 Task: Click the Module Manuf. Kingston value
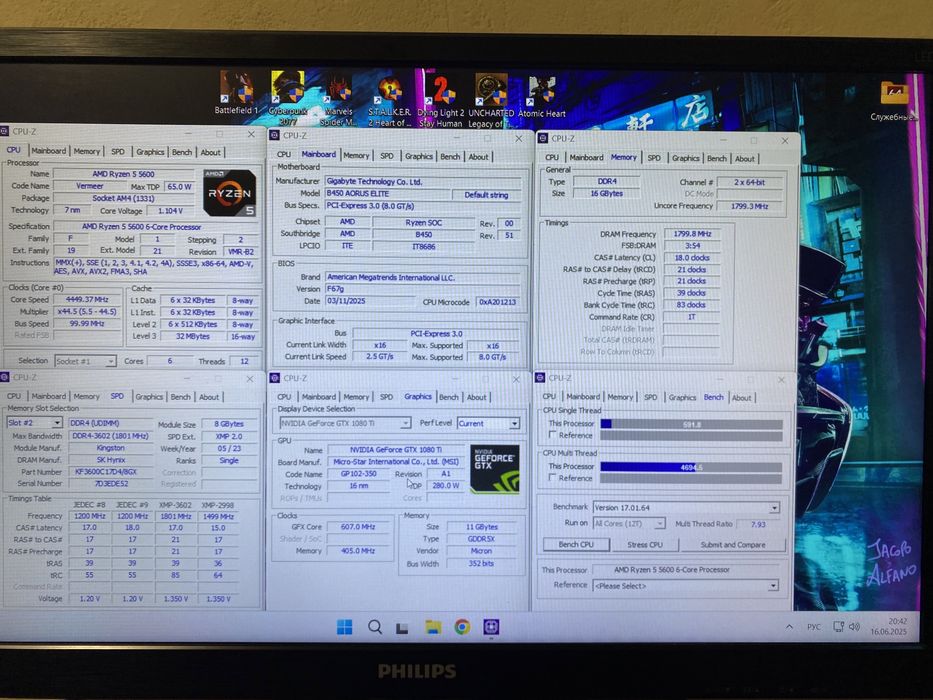(111, 448)
